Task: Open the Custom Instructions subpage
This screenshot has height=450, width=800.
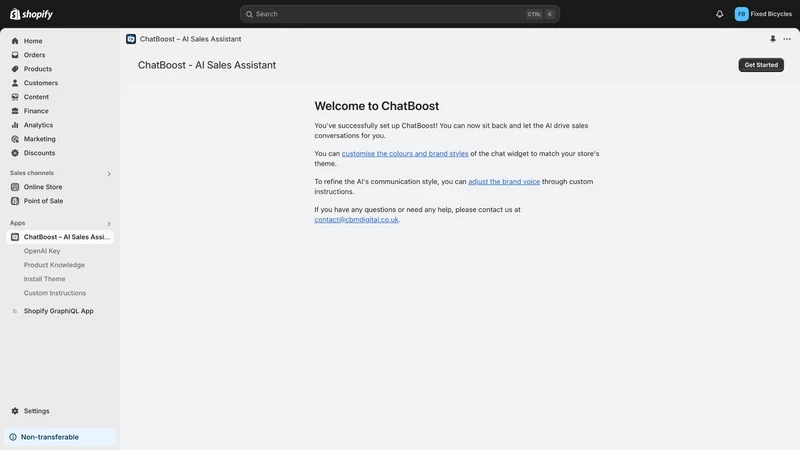Action: pos(55,293)
